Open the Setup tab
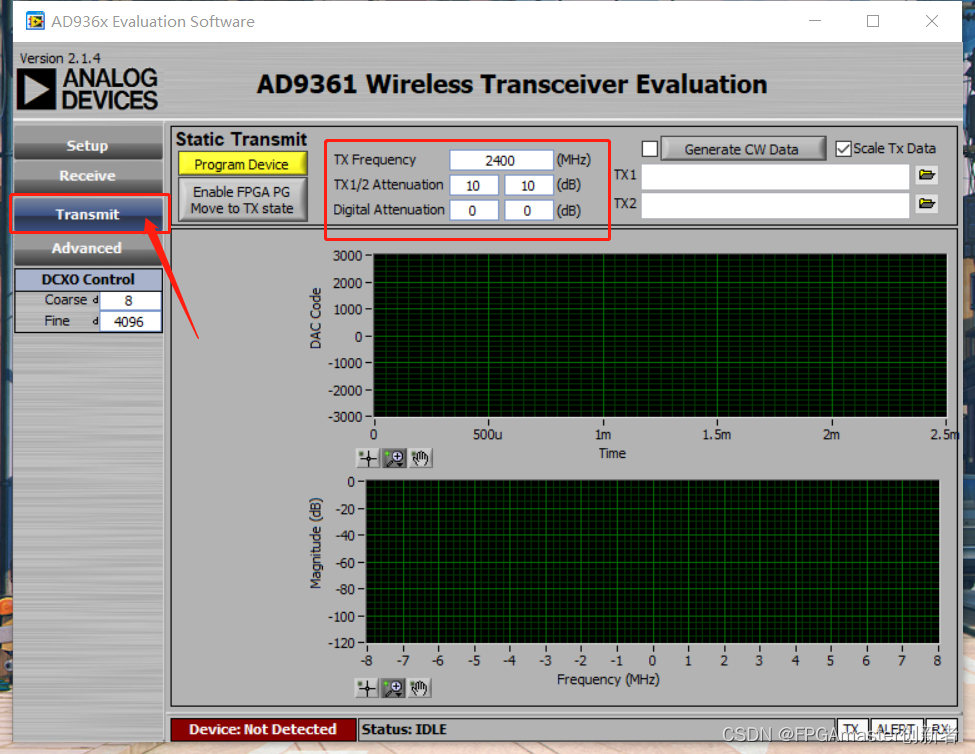The width and height of the screenshot is (975, 754). coord(88,145)
